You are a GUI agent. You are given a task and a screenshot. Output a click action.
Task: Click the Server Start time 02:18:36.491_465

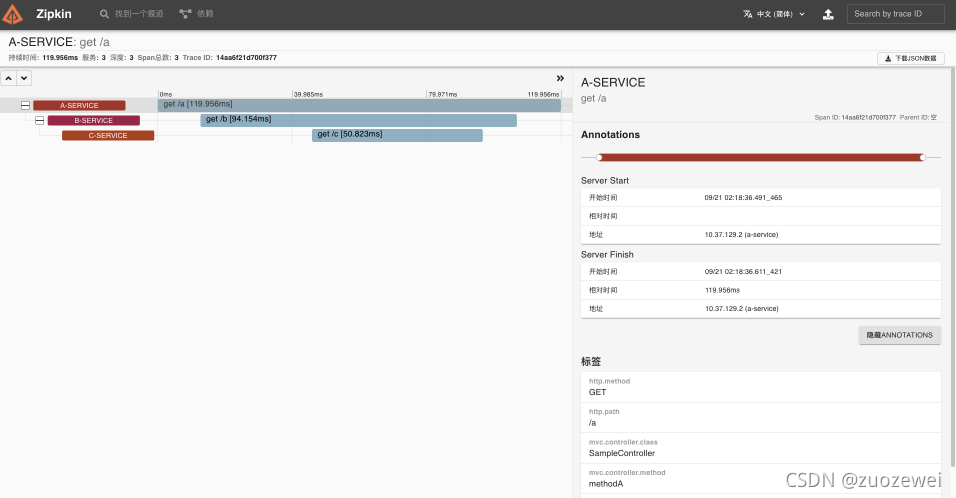click(x=743, y=197)
